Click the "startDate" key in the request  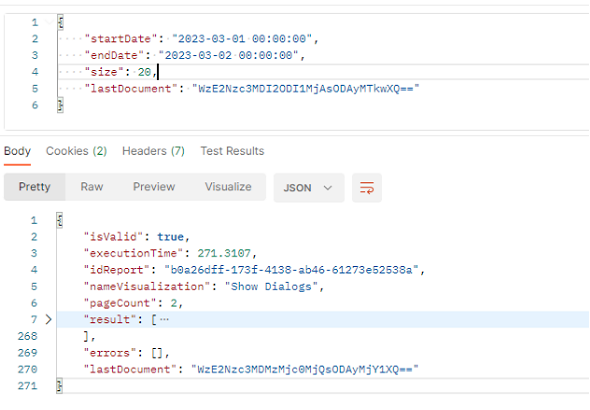coord(121,39)
